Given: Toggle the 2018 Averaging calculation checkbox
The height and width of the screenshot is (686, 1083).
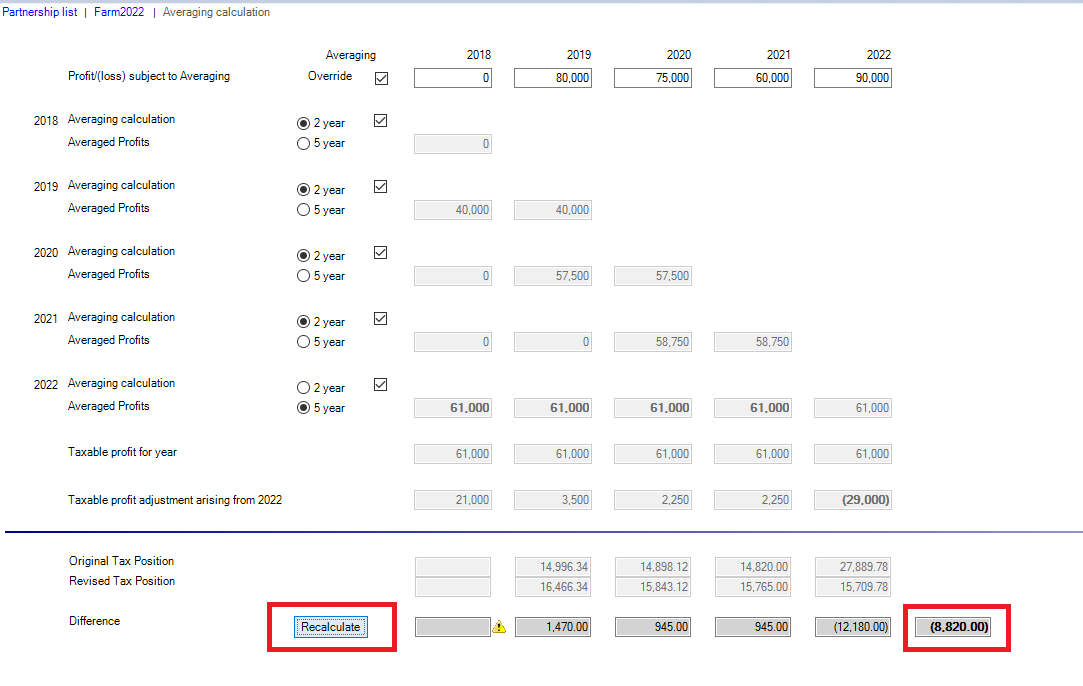Looking at the screenshot, I should click(x=381, y=120).
